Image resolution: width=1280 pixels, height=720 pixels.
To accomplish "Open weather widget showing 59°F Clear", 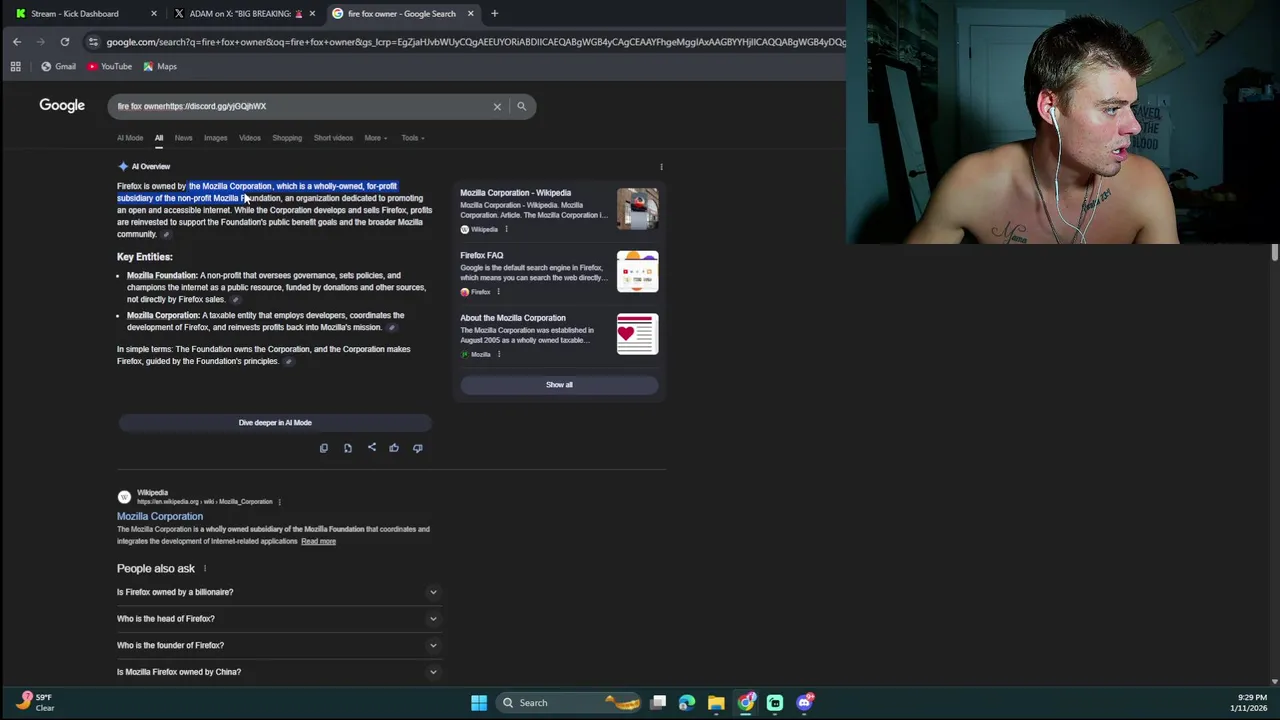I will pos(36,703).
